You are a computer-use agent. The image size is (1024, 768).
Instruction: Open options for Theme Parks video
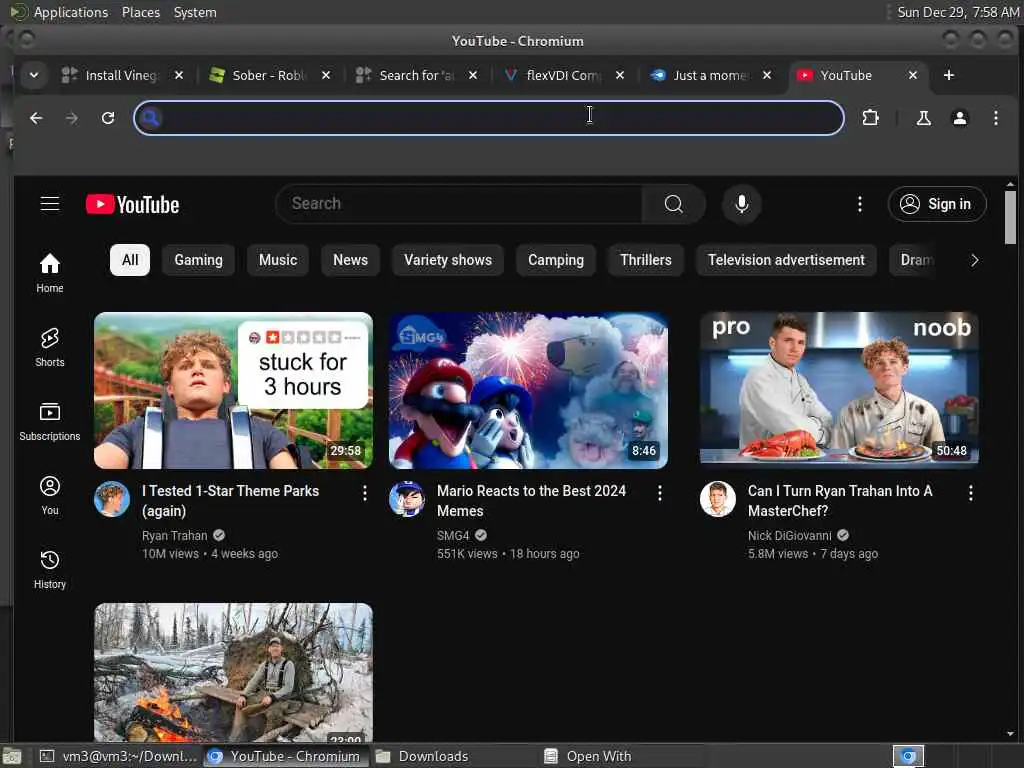tap(364, 493)
